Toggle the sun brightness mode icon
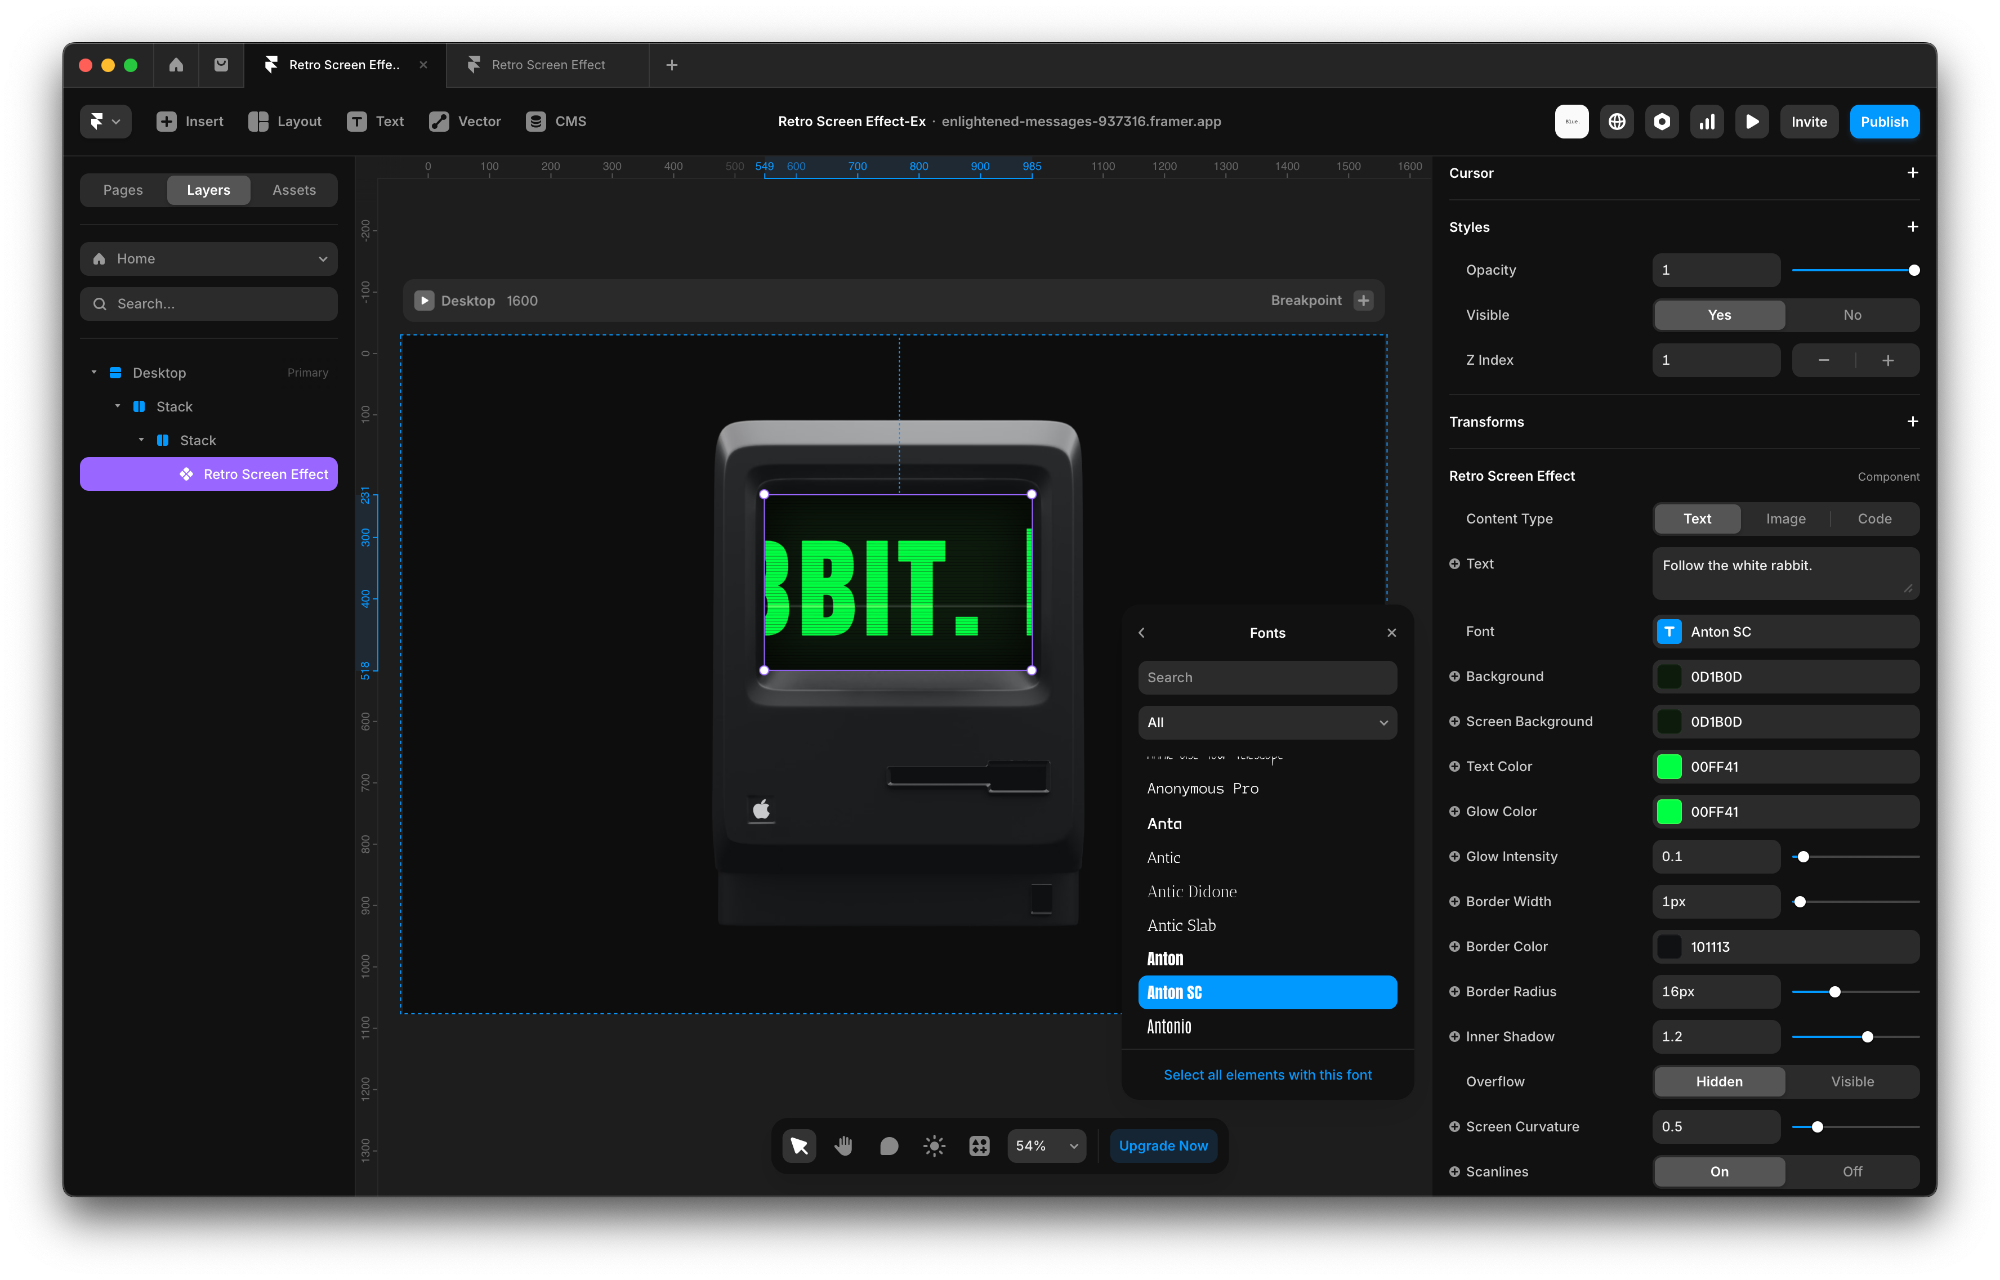Screen dimensions: 2000x1280 click(x=934, y=1146)
